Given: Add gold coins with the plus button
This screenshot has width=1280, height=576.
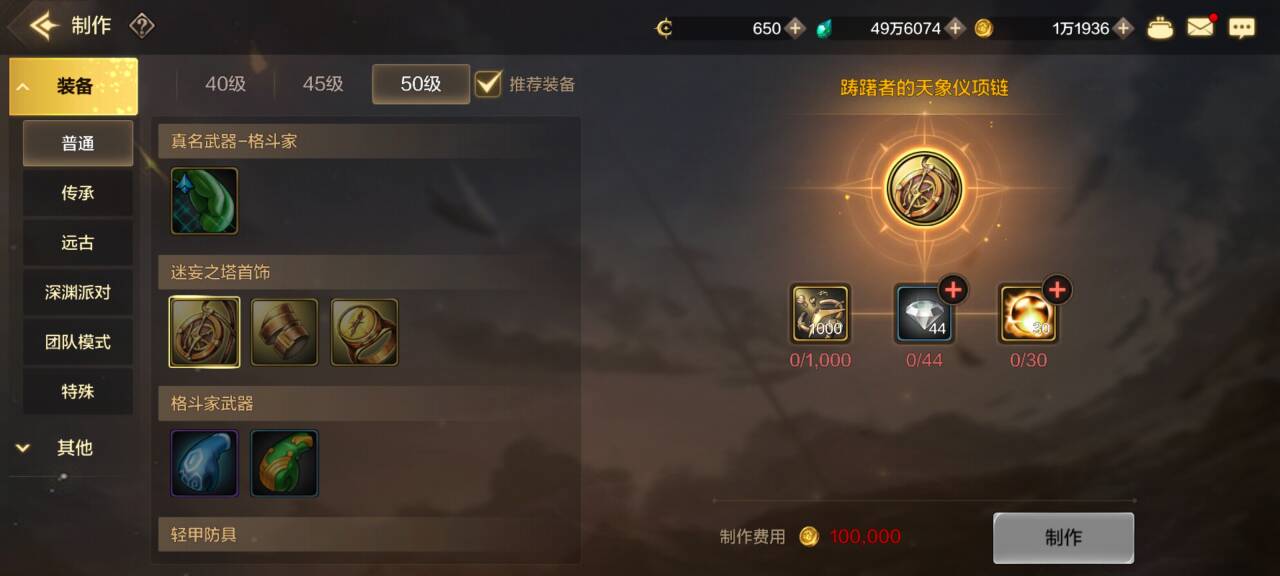Looking at the screenshot, I should (x=1124, y=28).
